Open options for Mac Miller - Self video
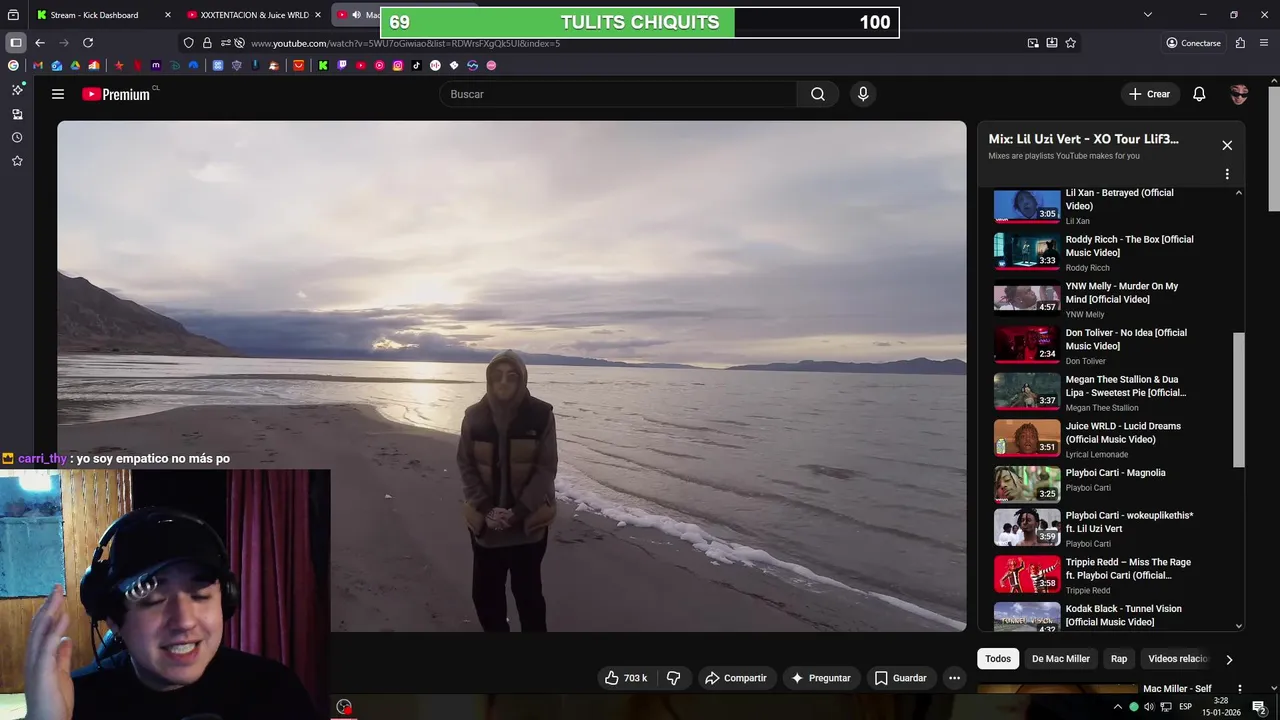Viewport: 1280px width, 720px height. pos(1239,689)
